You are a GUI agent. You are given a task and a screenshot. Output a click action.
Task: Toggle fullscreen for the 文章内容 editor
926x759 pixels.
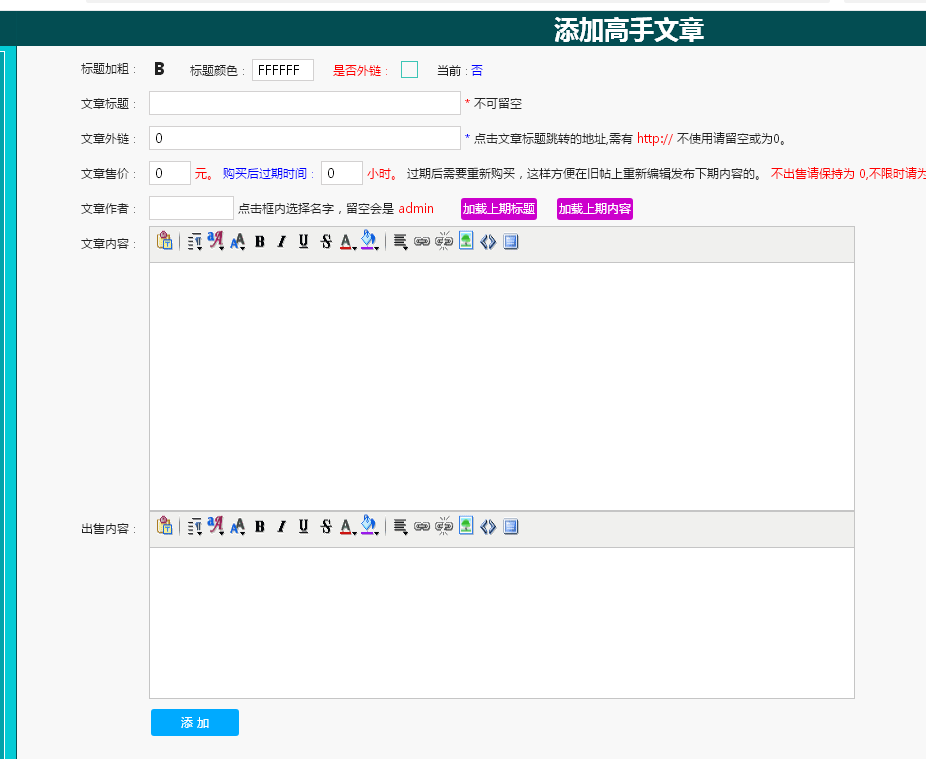point(511,242)
